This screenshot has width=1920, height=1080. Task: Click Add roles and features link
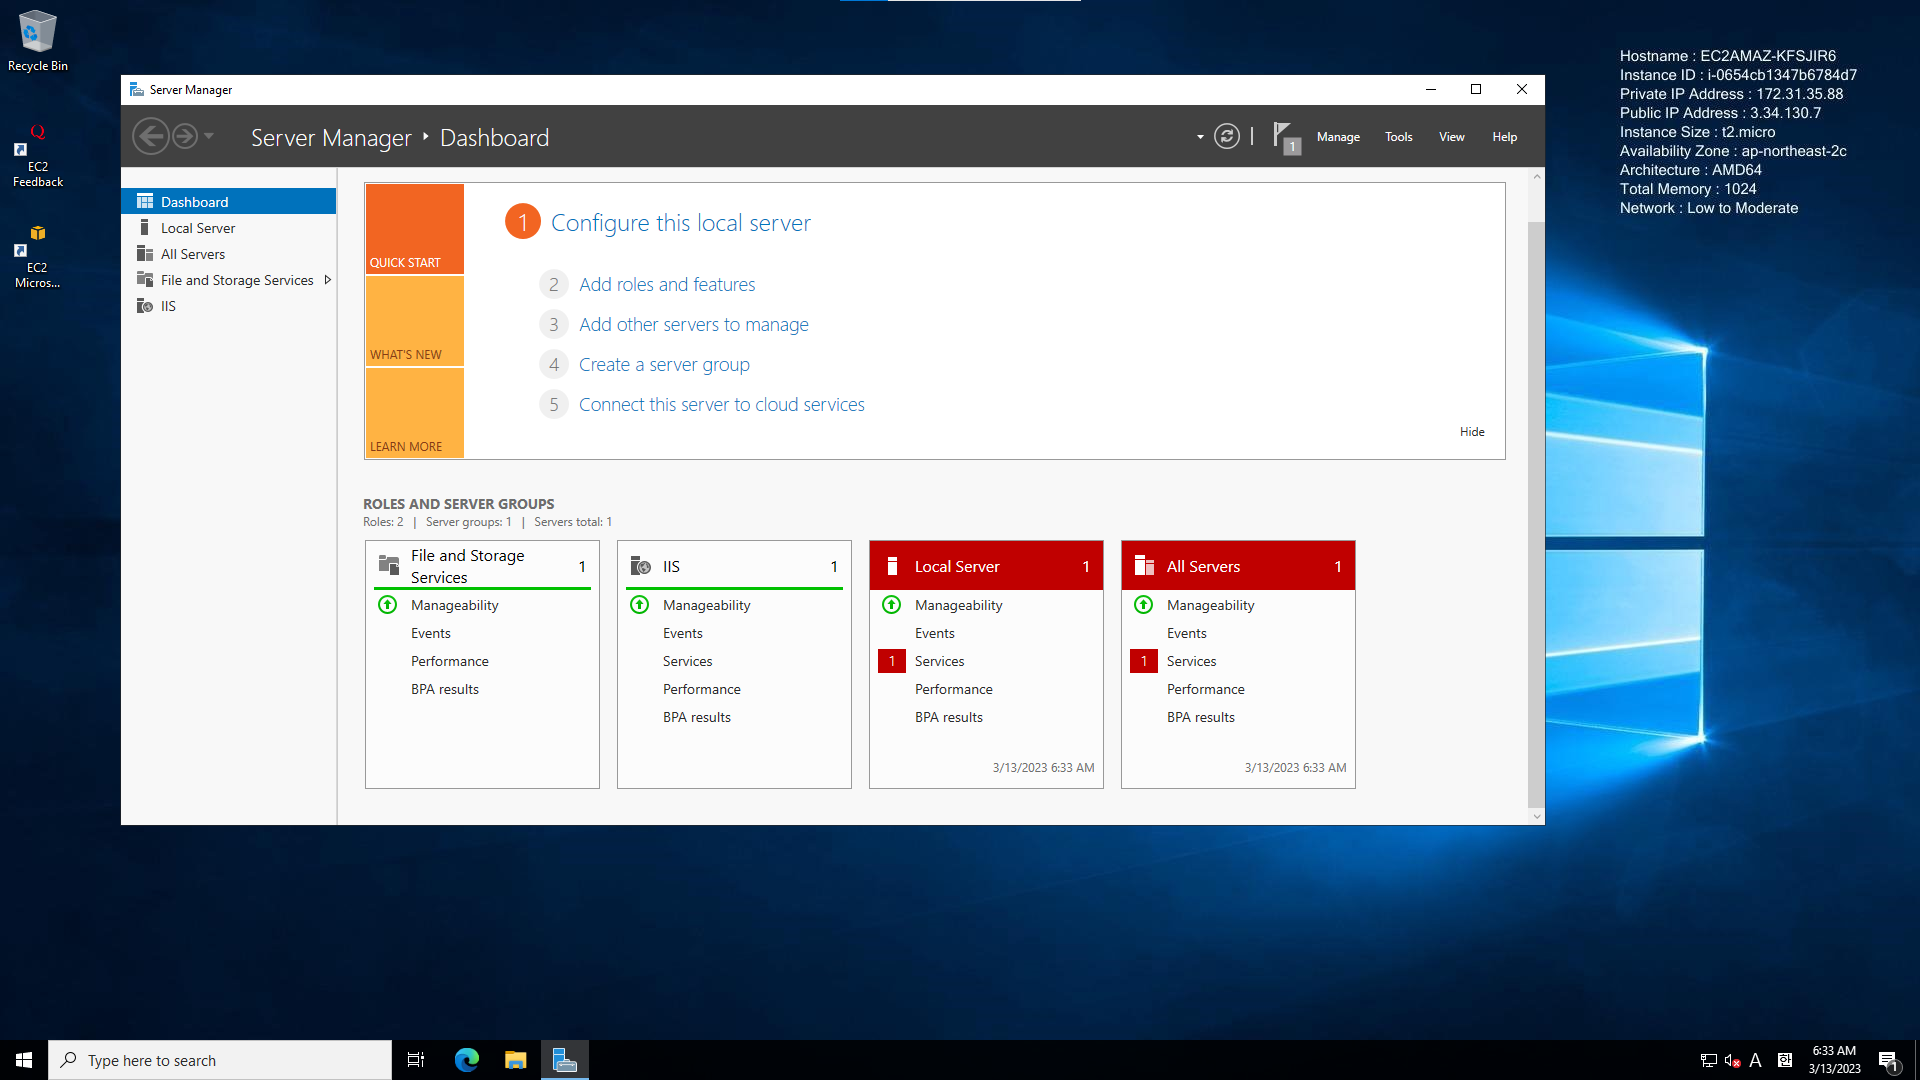(667, 284)
